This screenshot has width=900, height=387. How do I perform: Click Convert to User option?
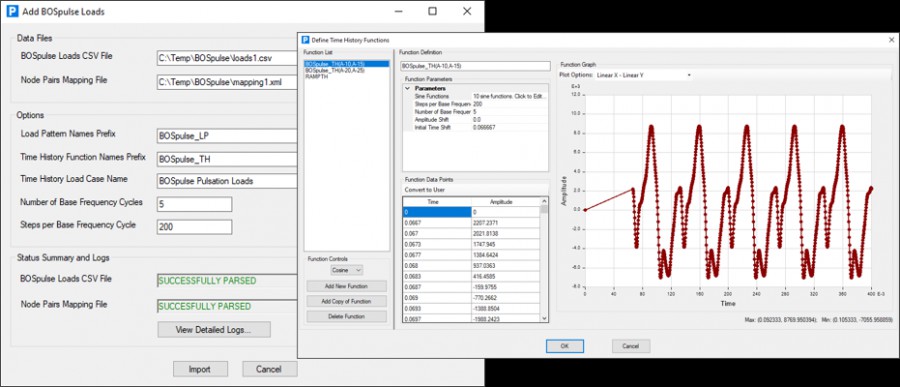[x=425, y=190]
